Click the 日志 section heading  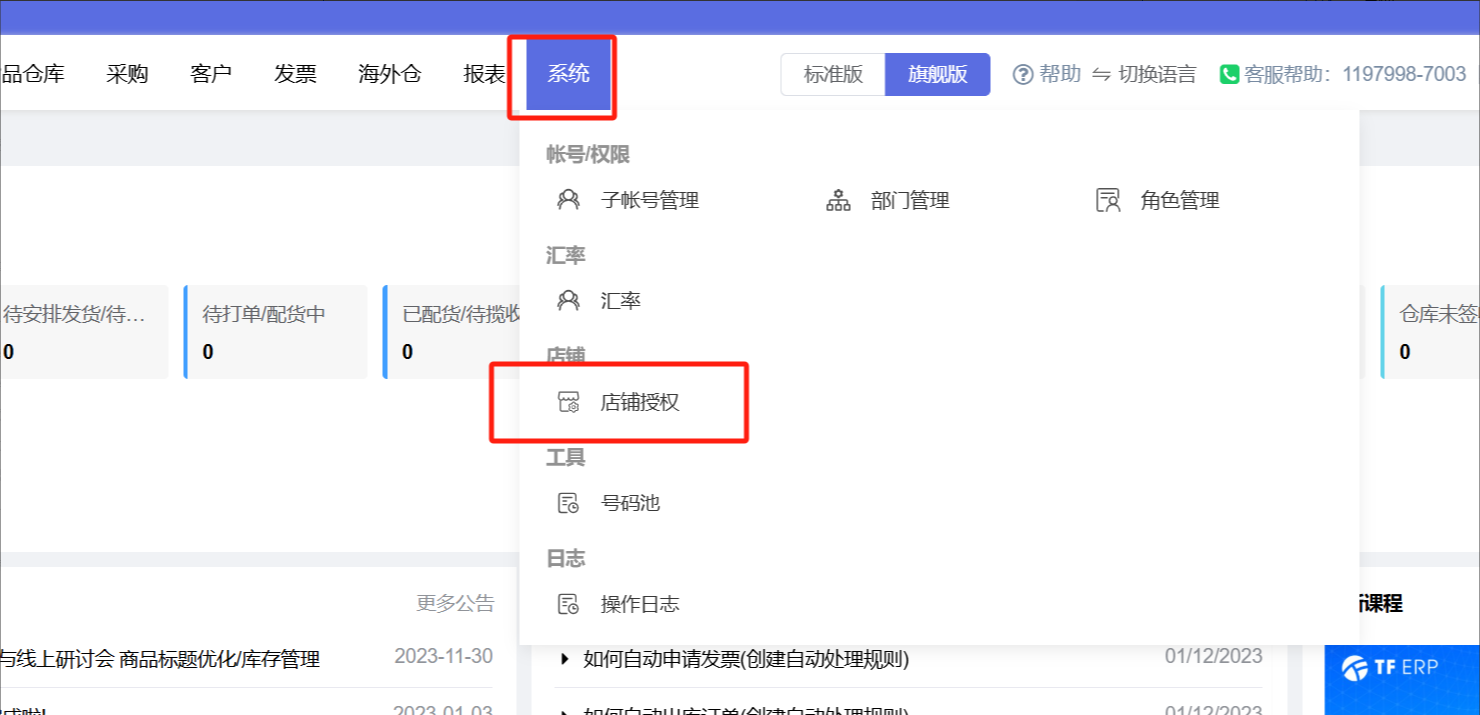(x=566, y=558)
